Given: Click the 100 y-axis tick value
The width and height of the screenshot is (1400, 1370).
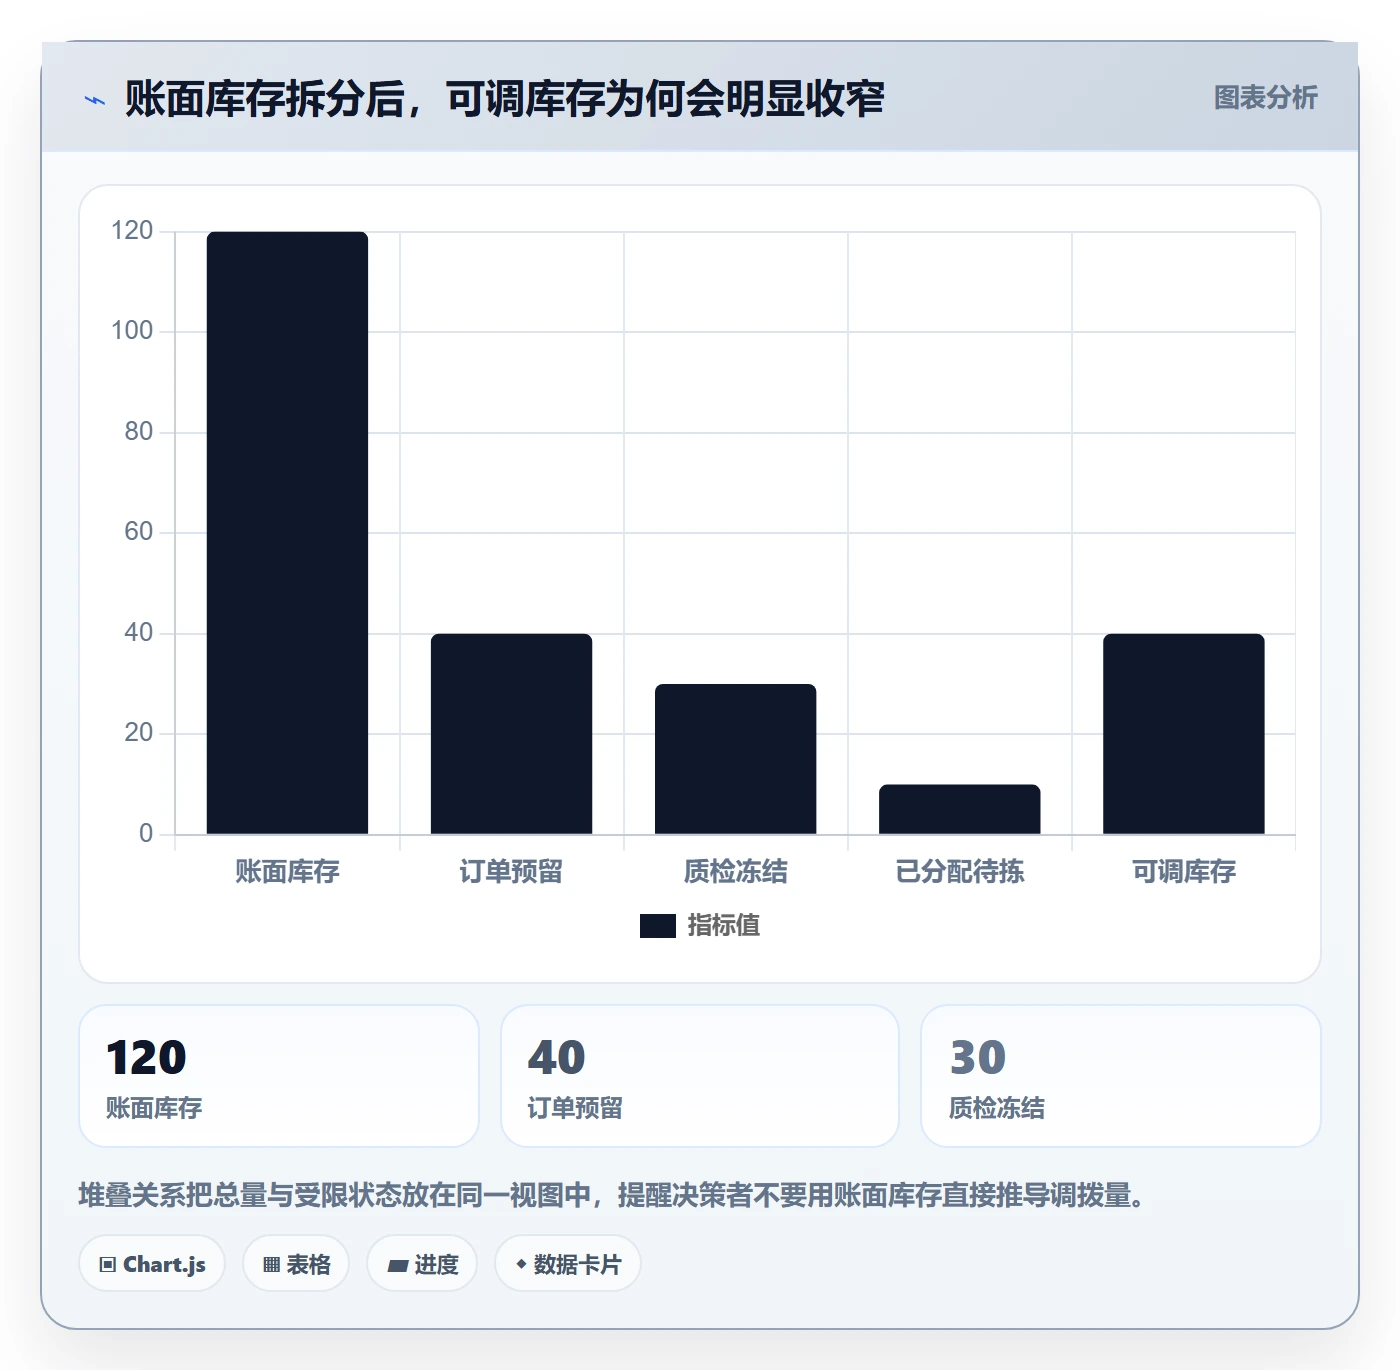Looking at the screenshot, I should [x=132, y=331].
